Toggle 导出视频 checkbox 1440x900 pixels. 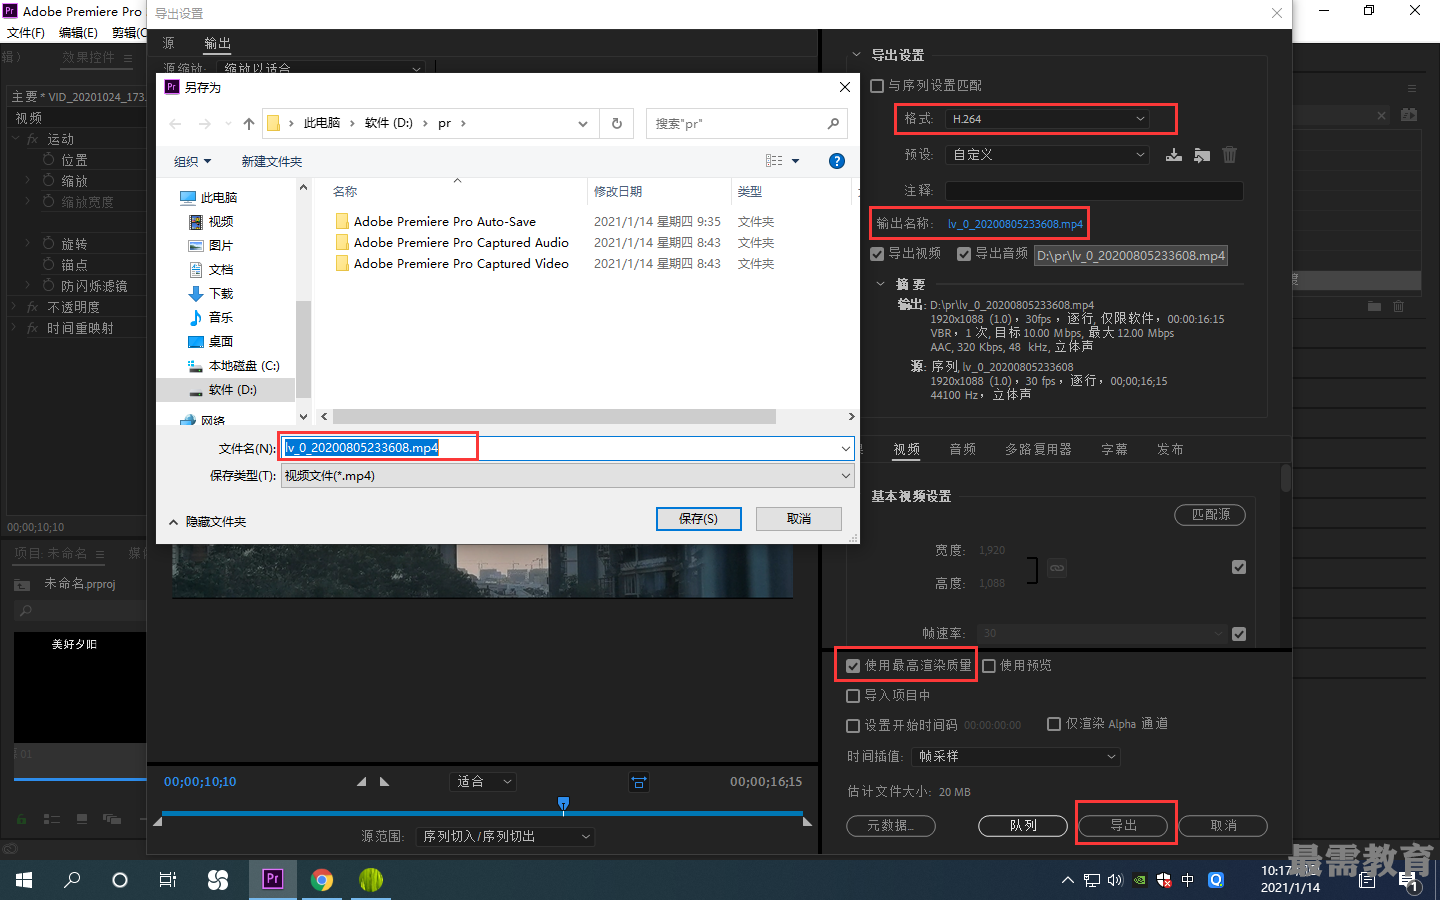877,254
